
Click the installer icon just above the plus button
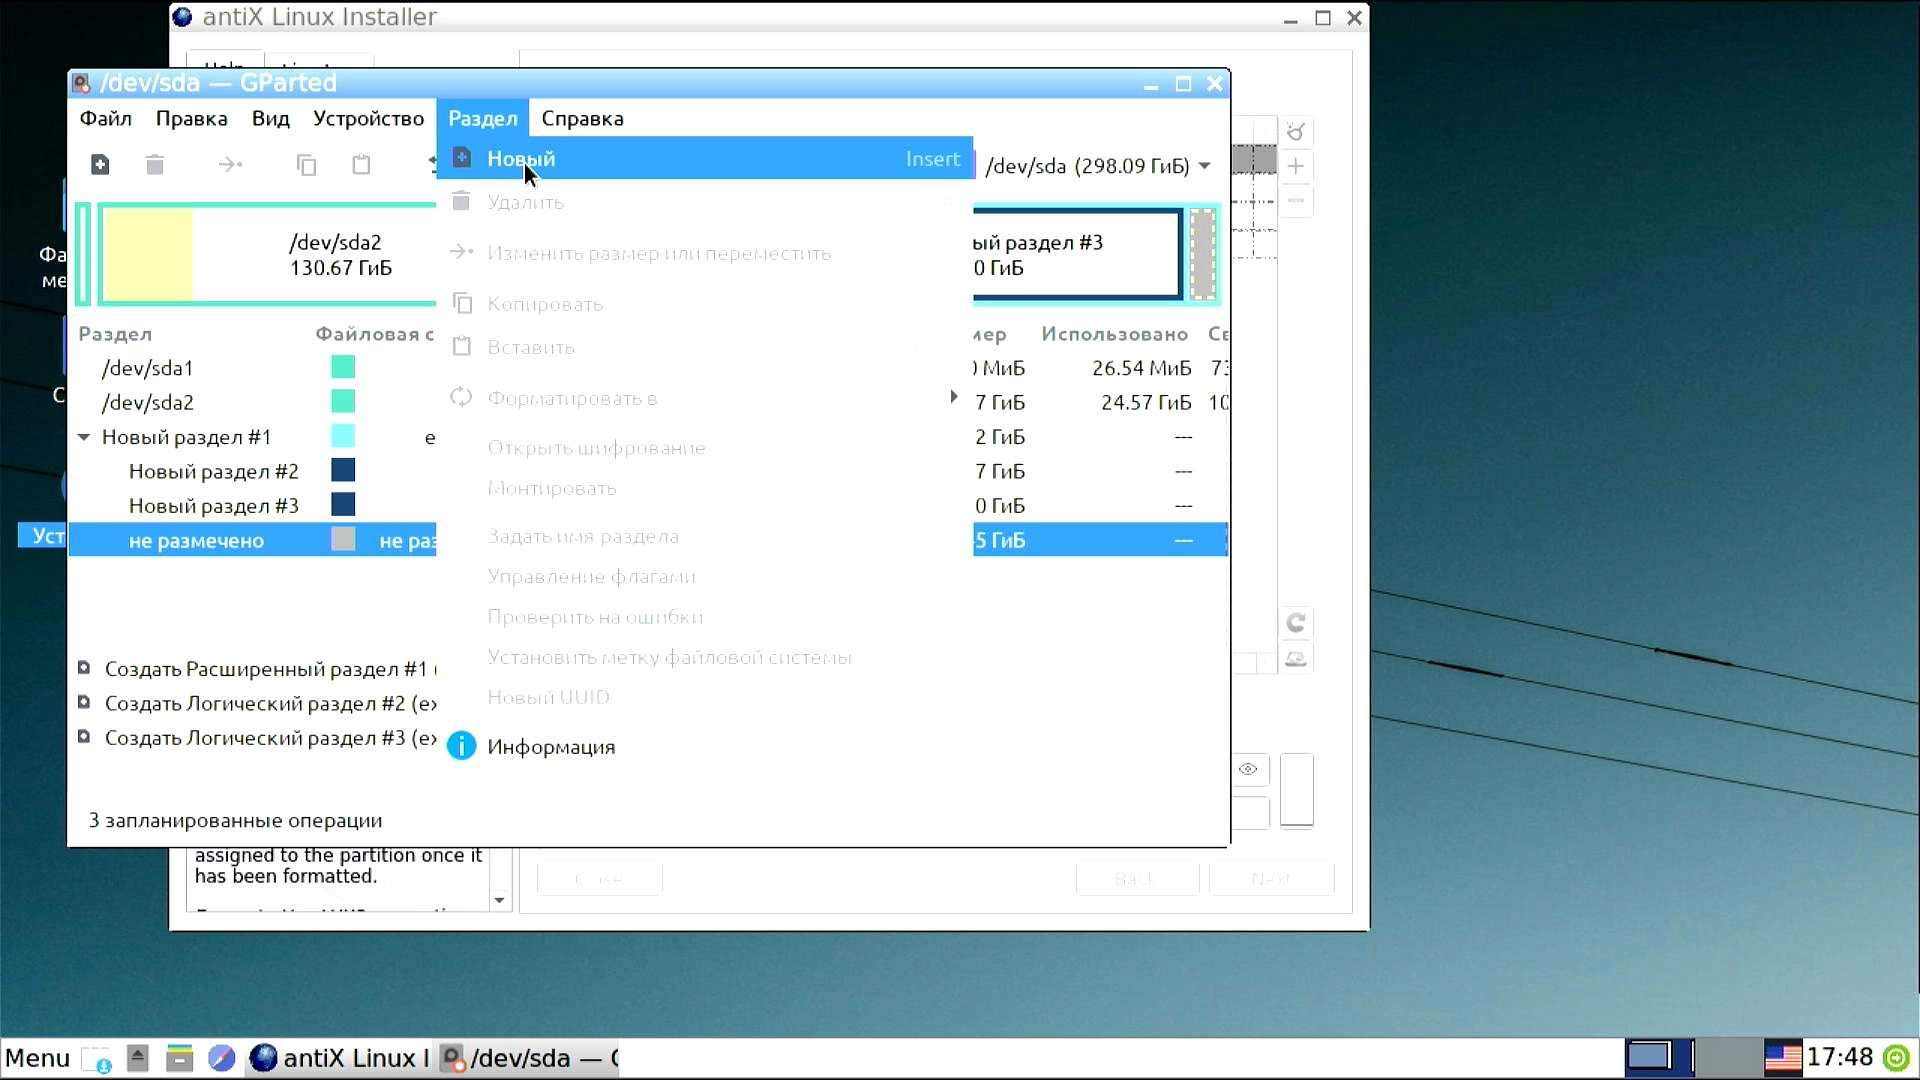point(1296,132)
